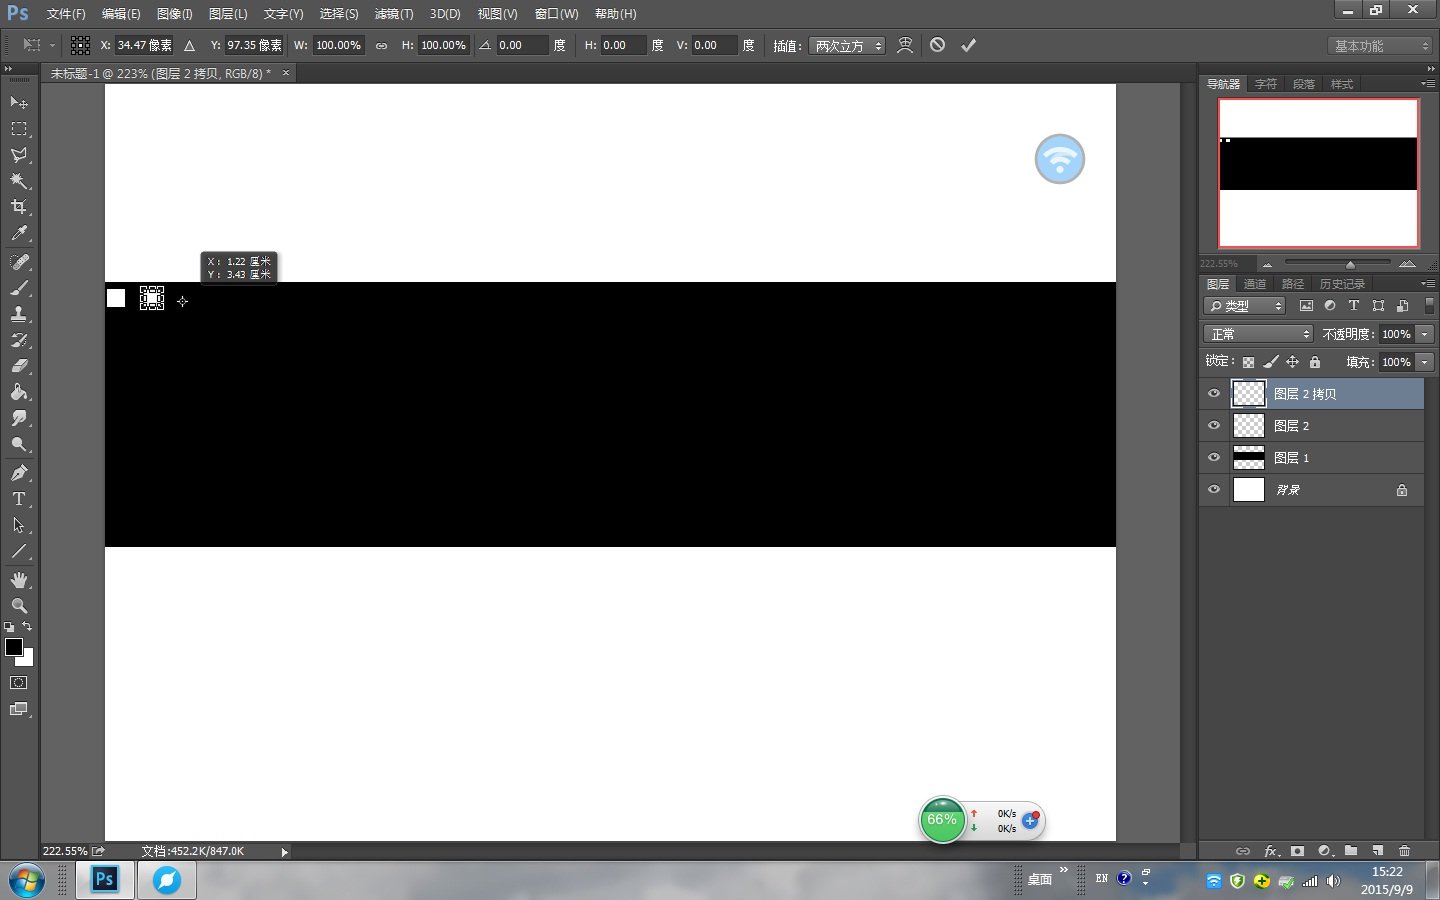Toggle visibility of 图层 1
Image resolution: width=1440 pixels, height=900 pixels.
(1214, 458)
